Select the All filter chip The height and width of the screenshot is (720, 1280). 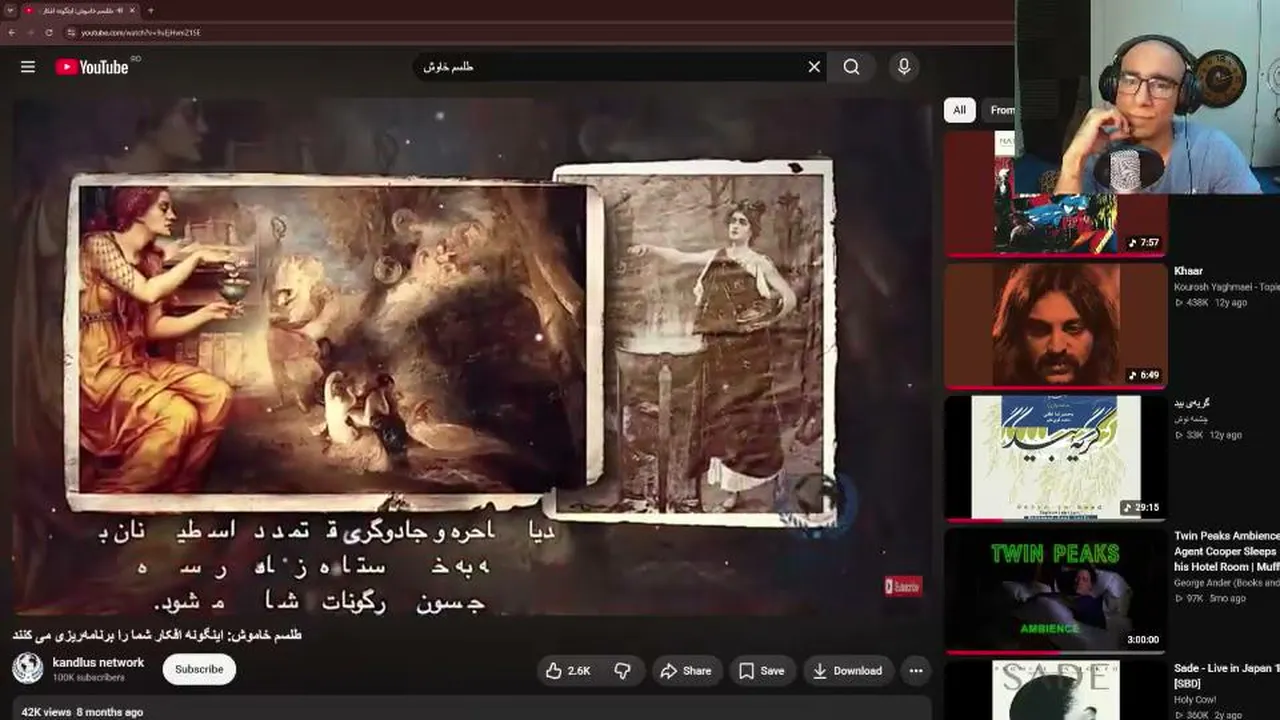(x=960, y=110)
